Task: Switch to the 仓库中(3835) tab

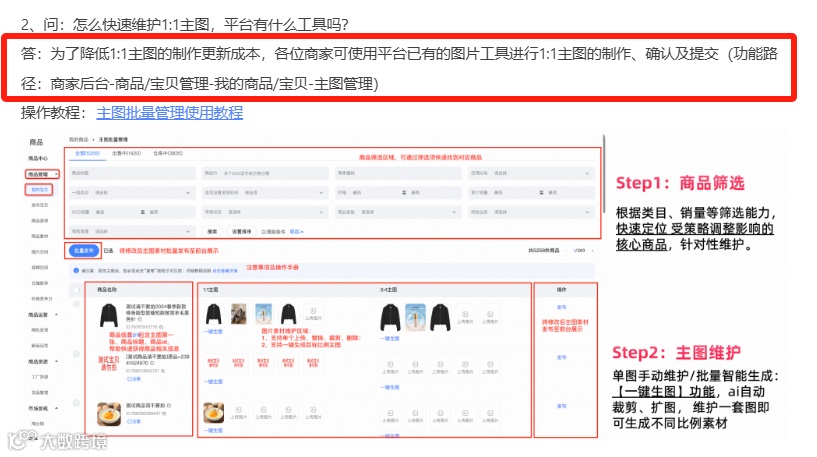Action: click(168, 153)
